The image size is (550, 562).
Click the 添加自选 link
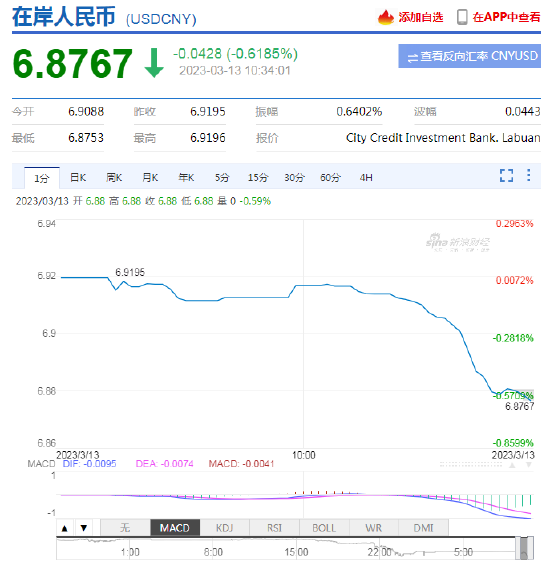pos(421,17)
